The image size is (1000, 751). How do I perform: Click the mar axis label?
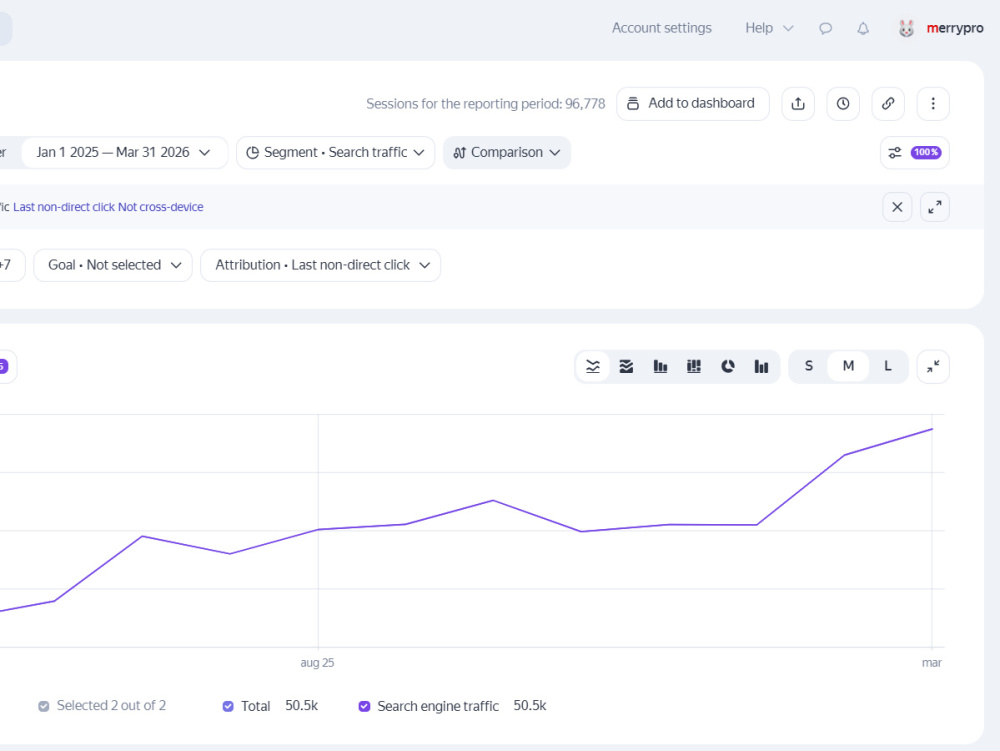coord(932,663)
